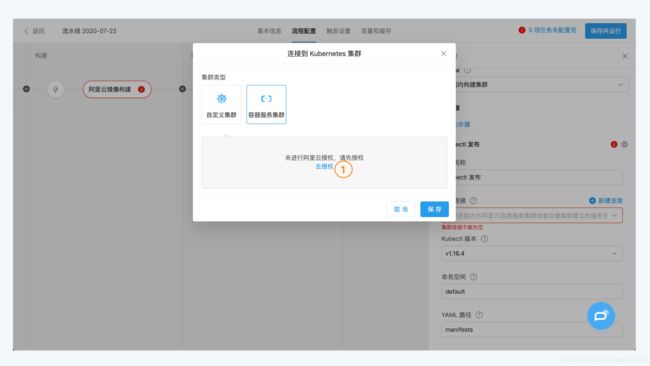The width and height of the screenshot is (650, 366).
Task: Click the back arrow 返回
Action: pyautogui.click(x=34, y=31)
